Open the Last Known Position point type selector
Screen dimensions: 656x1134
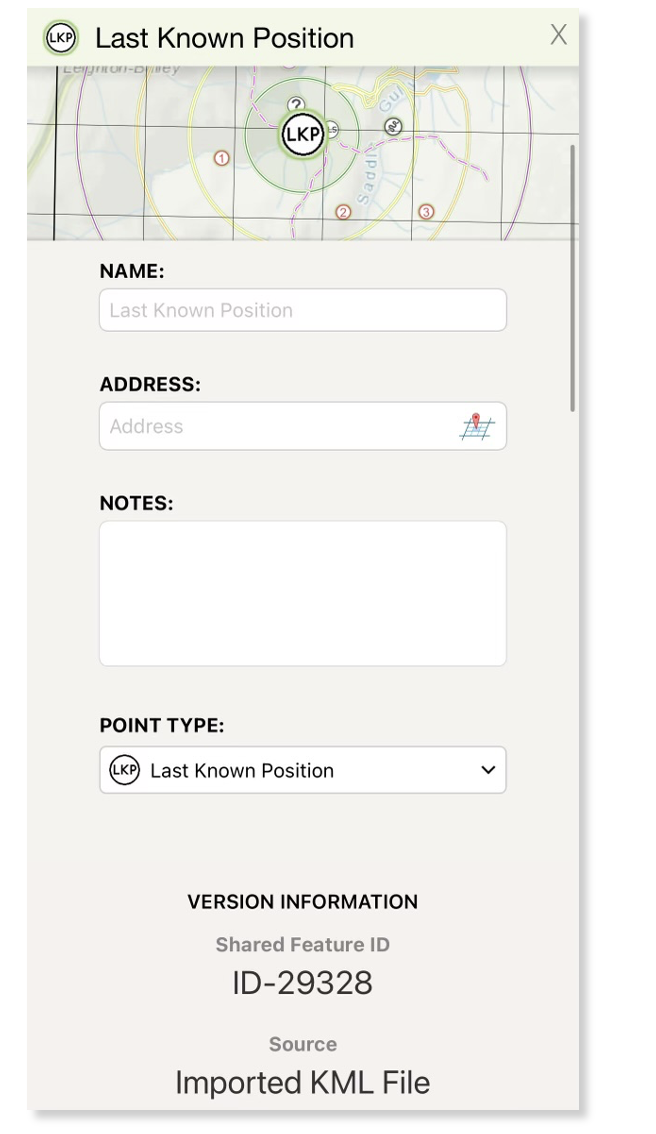click(302, 770)
